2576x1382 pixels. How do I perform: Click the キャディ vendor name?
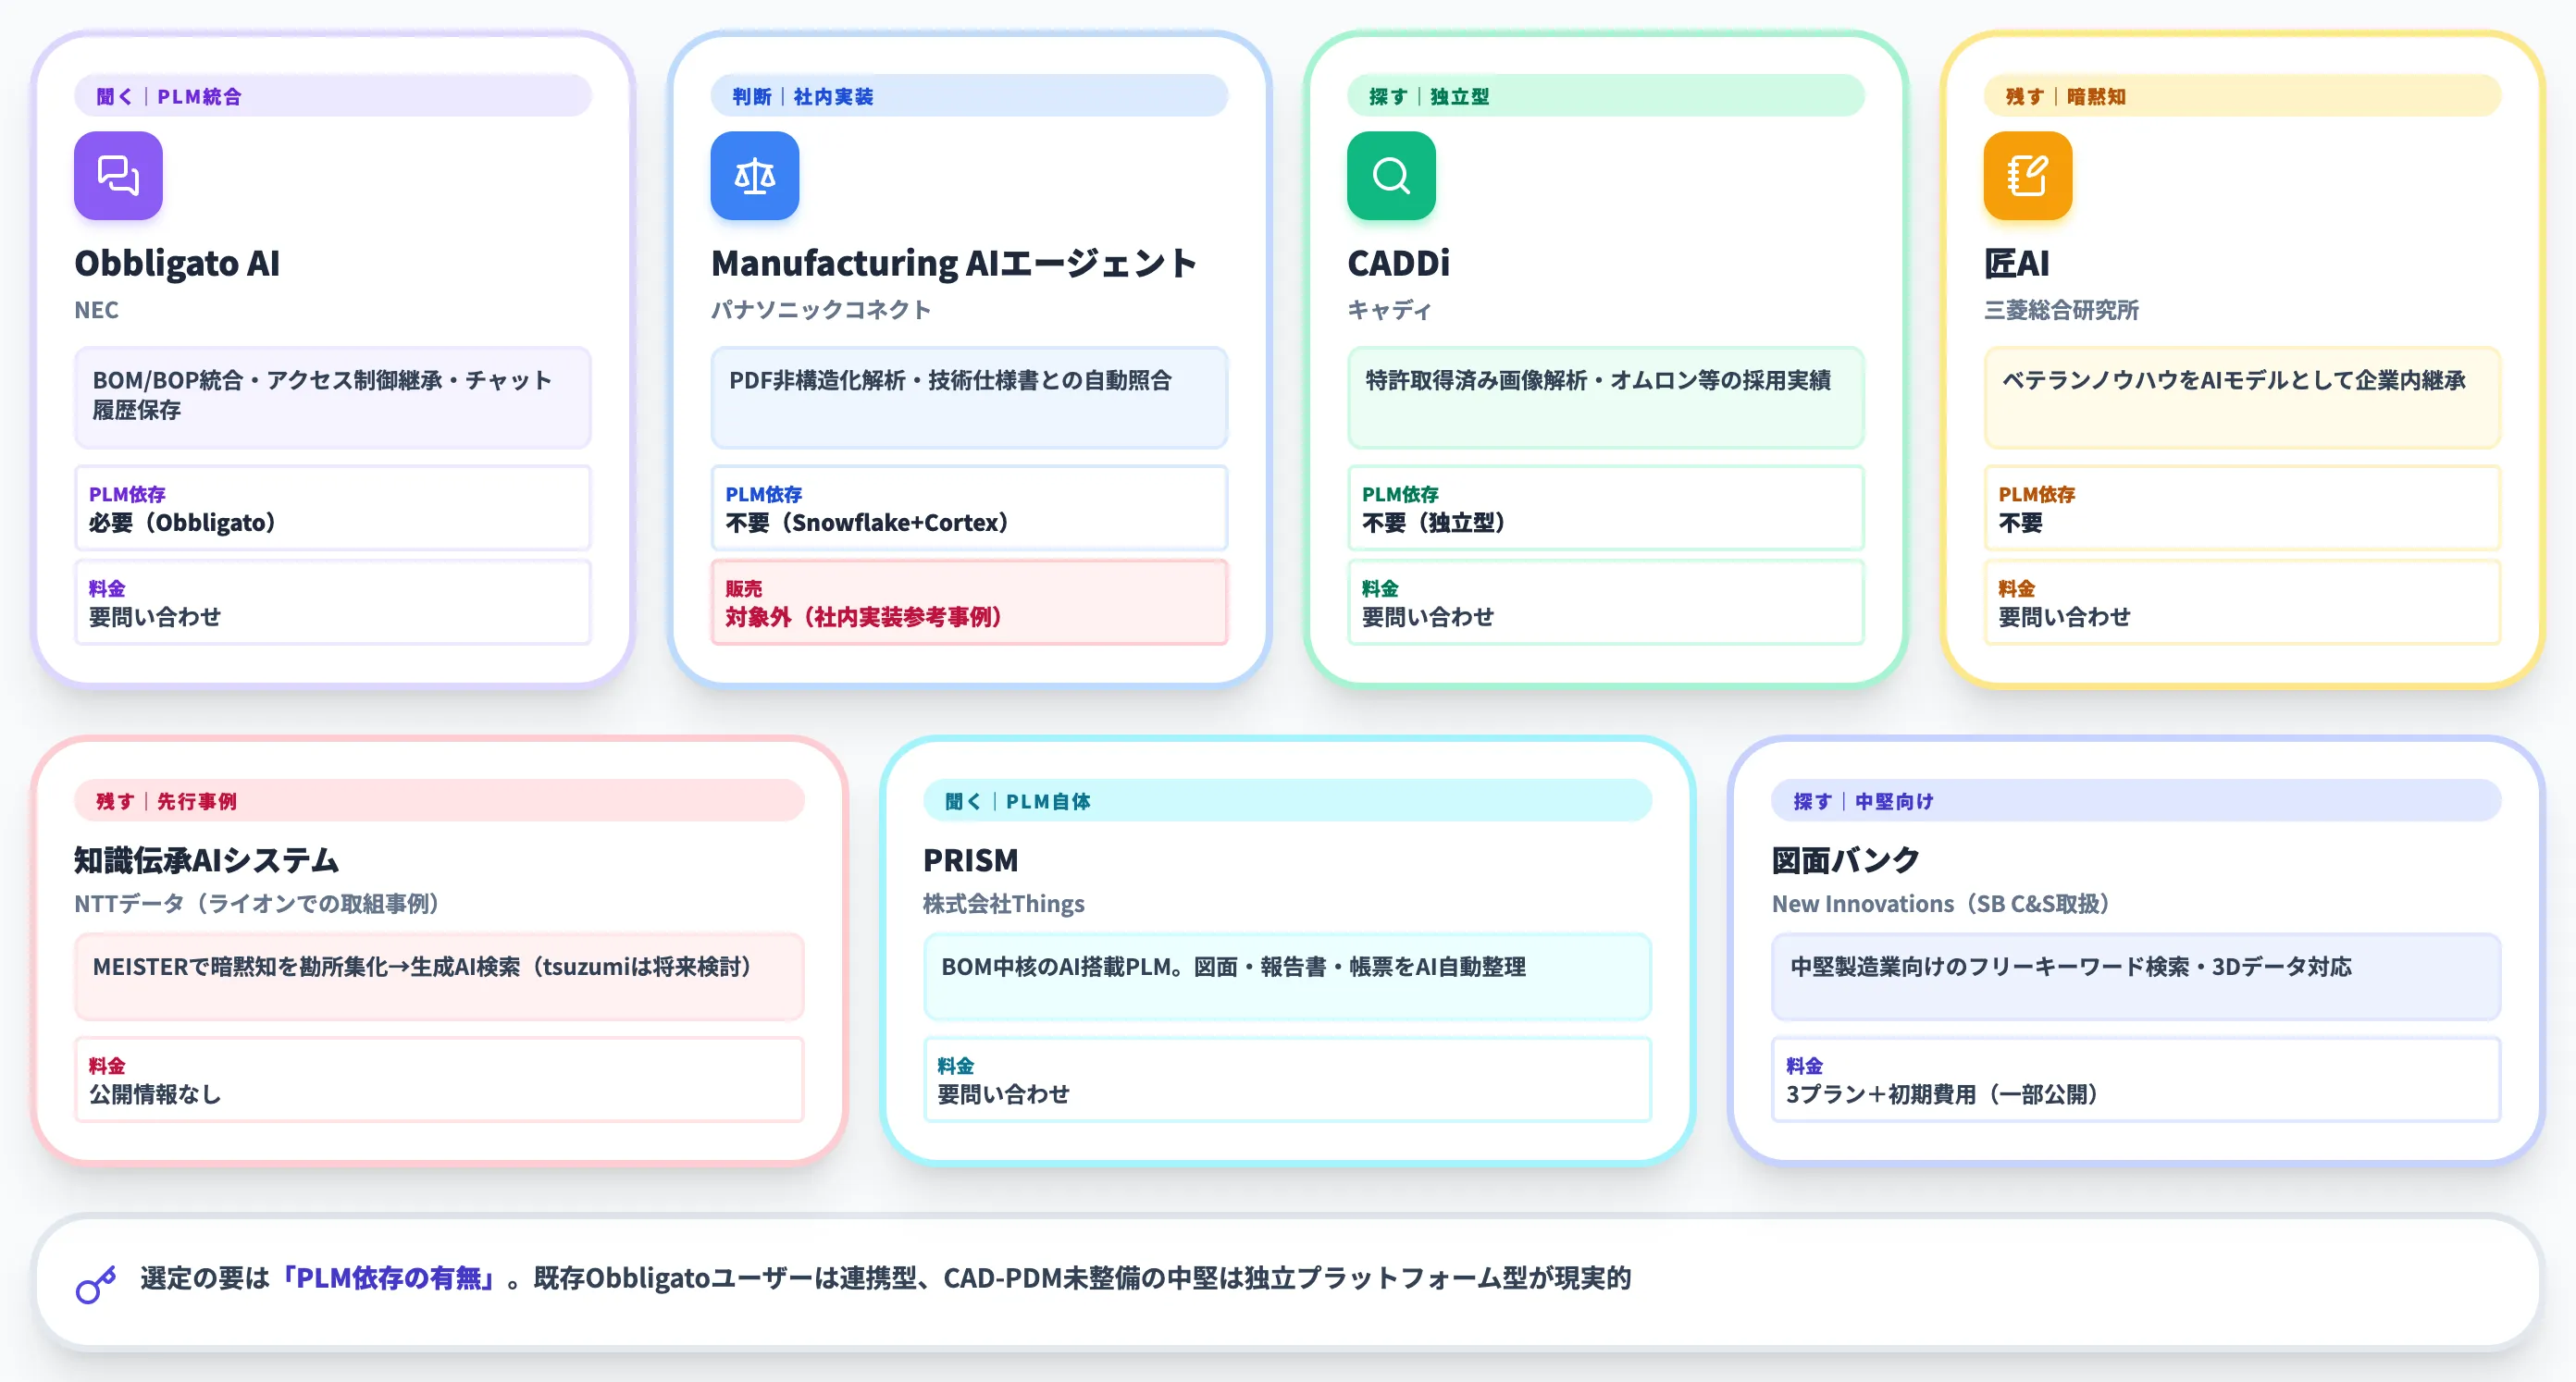click(1389, 310)
